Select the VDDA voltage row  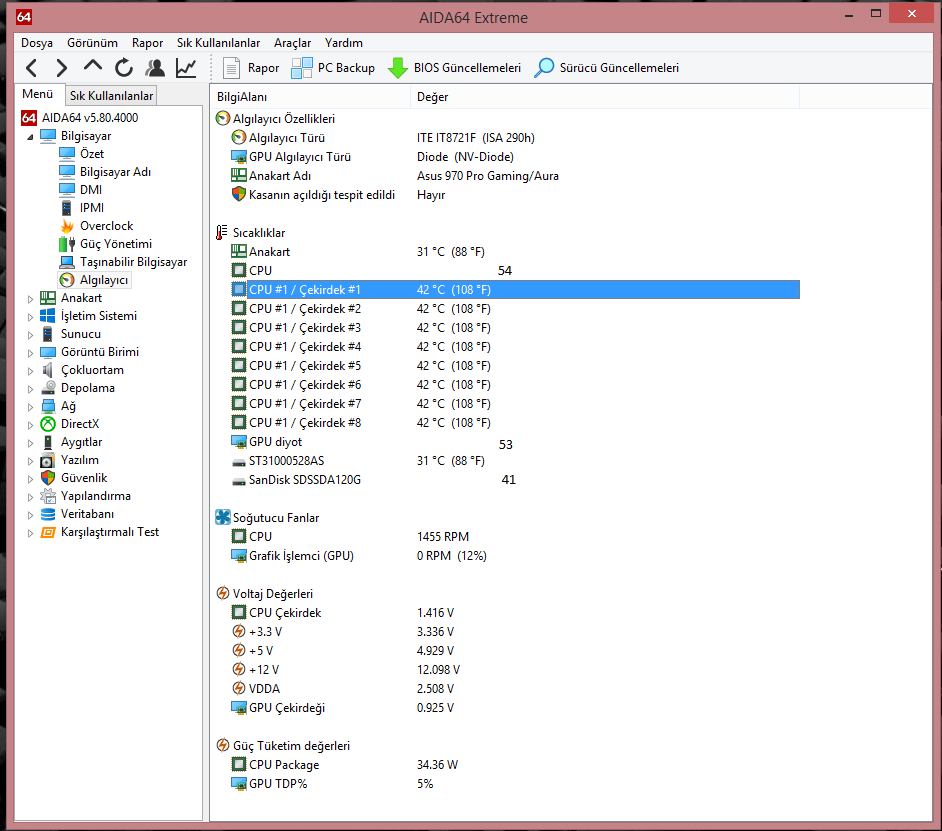(515, 689)
